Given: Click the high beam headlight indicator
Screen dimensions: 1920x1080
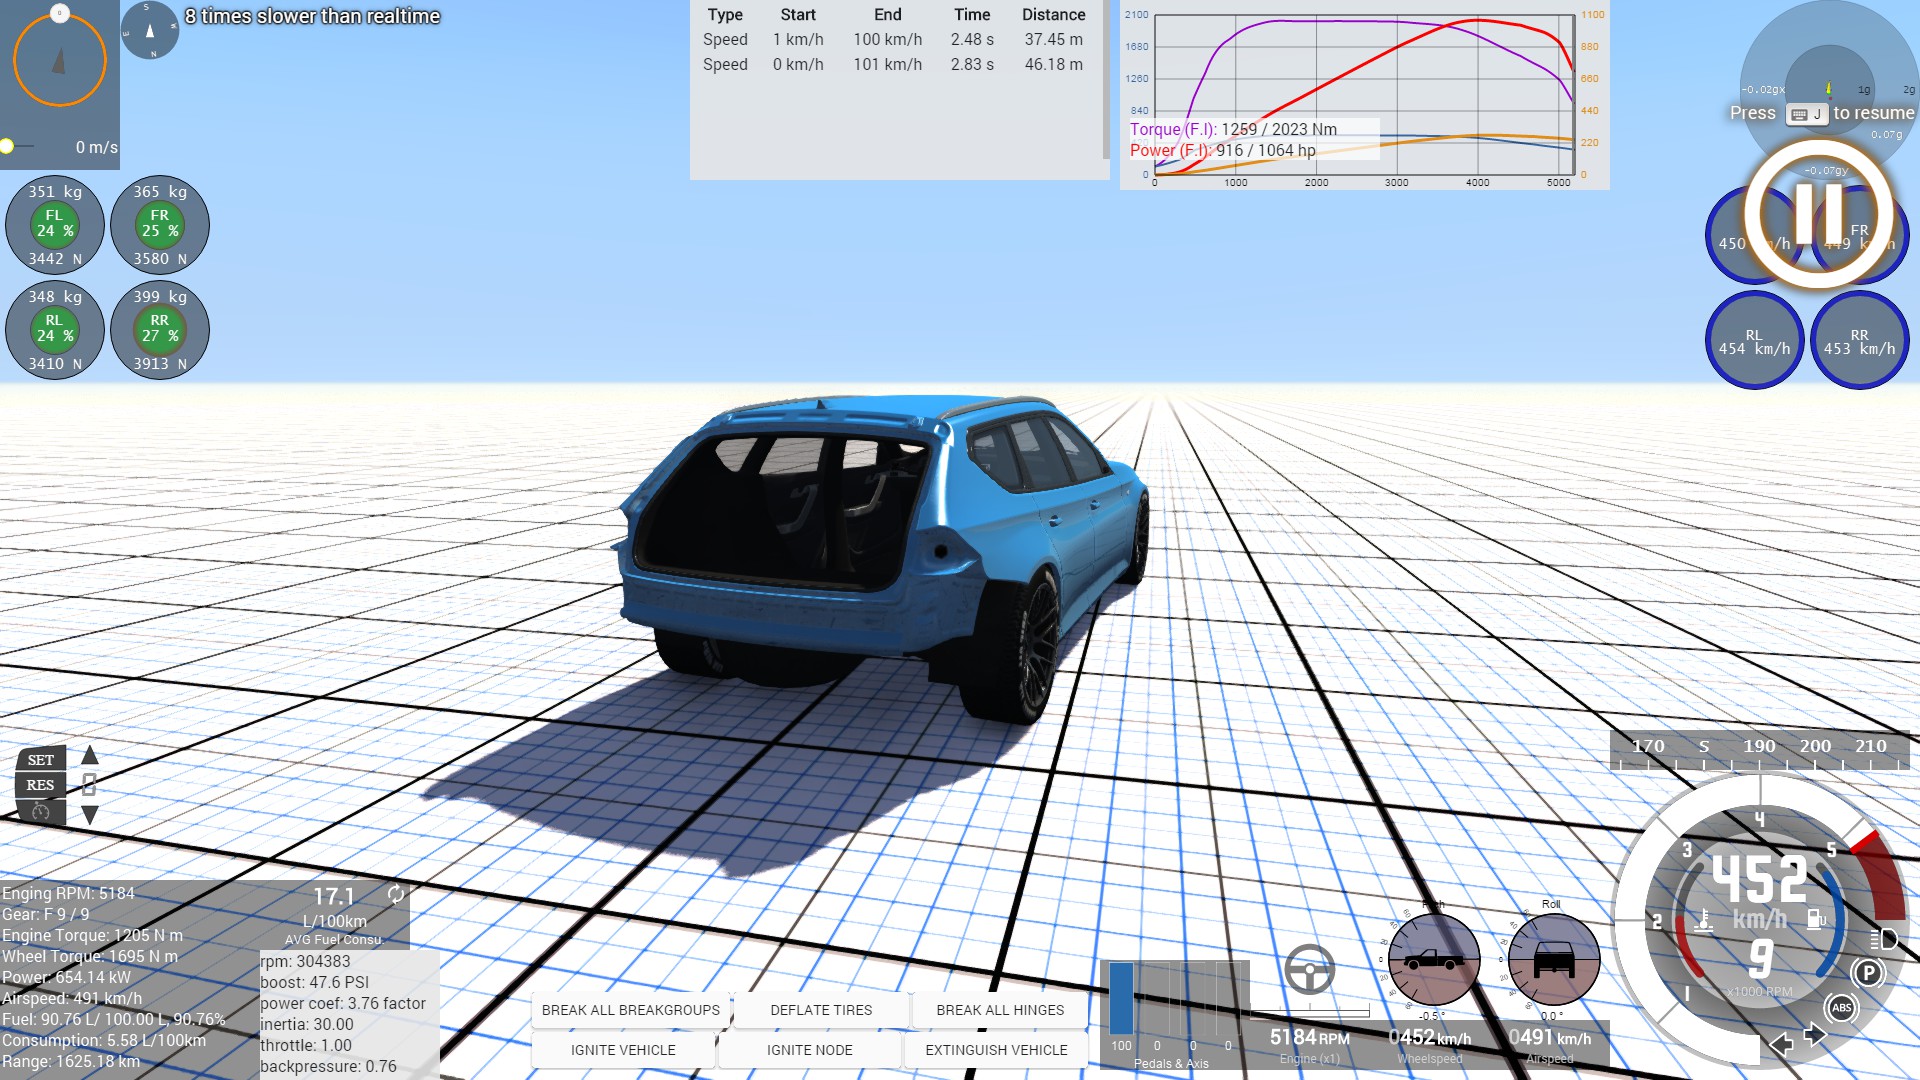Looking at the screenshot, I should coord(1884,939).
